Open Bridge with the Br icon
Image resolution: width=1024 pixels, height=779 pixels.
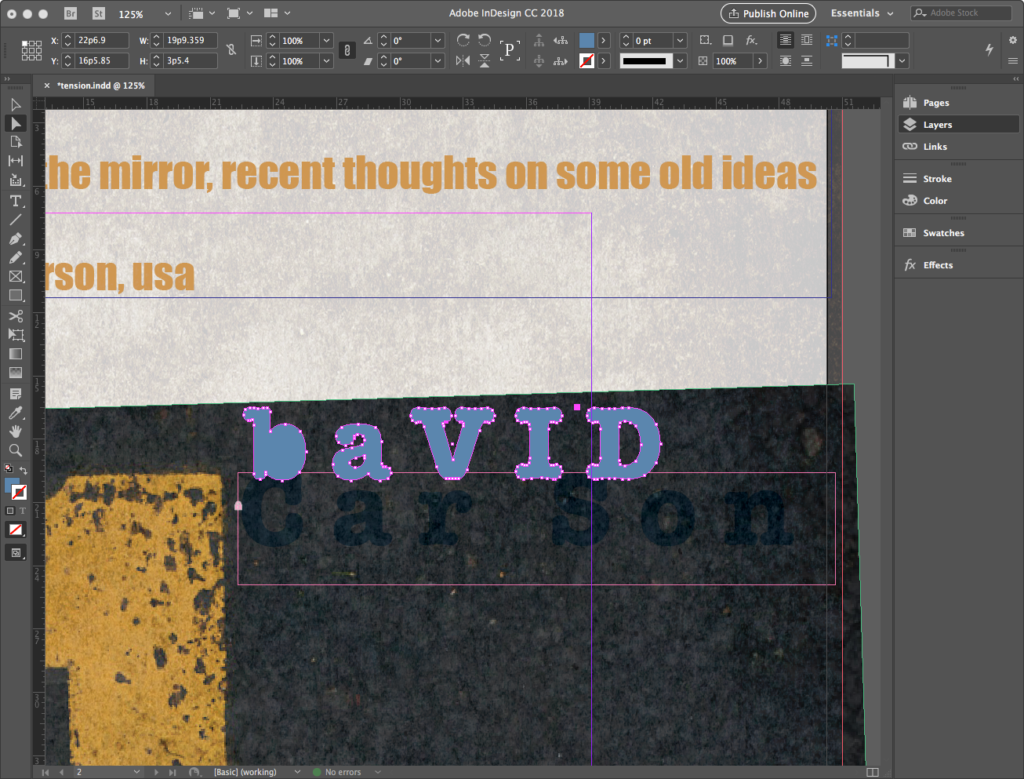tap(70, 13)
